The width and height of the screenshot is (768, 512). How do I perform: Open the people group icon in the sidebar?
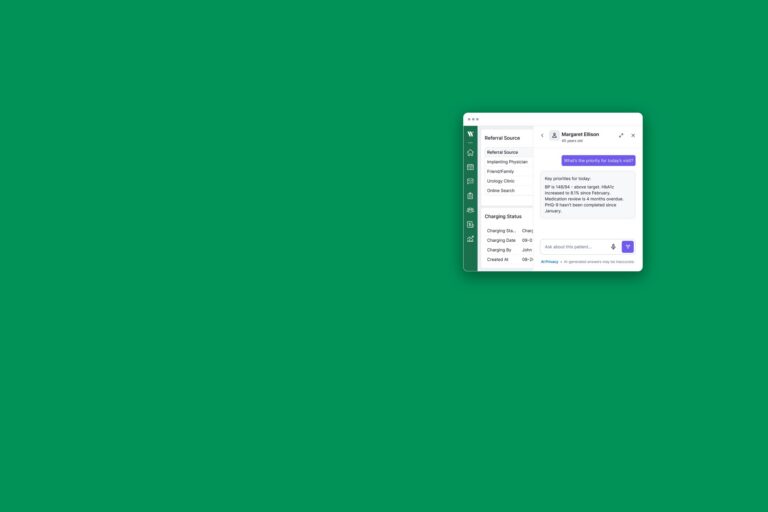pos(470,210)
